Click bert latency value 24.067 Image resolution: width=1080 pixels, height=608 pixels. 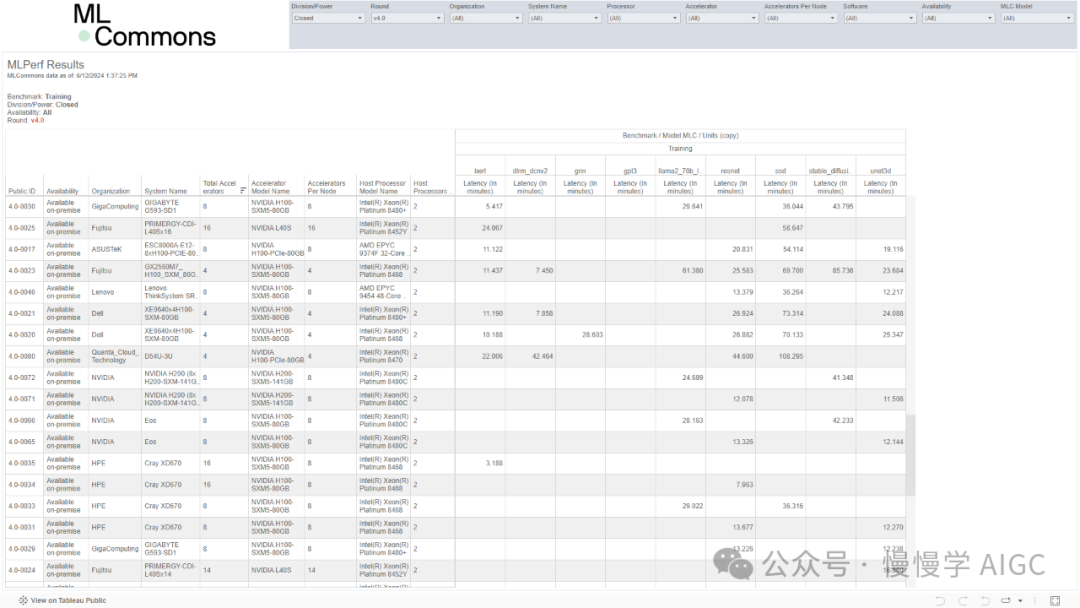492,228
